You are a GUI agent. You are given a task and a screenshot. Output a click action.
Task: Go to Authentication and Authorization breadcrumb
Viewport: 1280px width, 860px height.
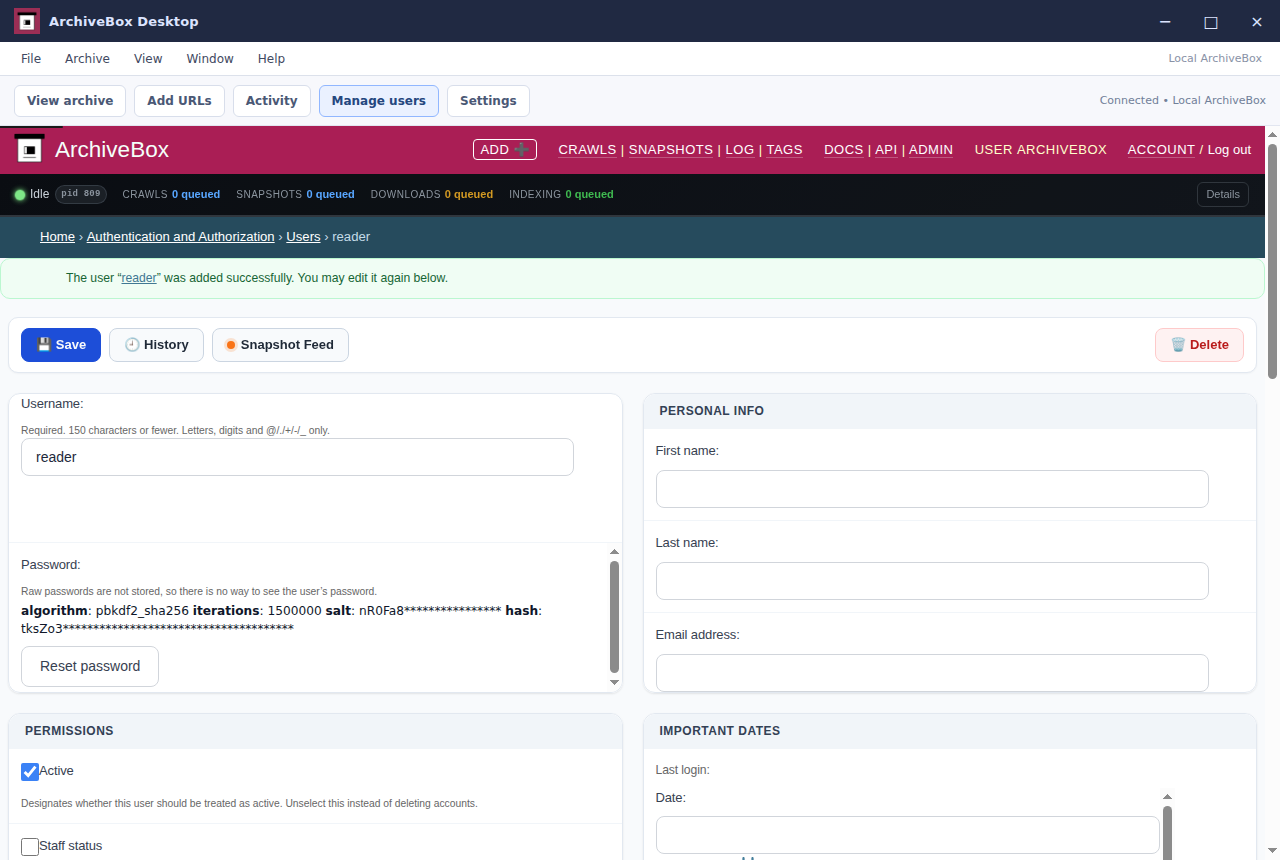coord(181,237)
